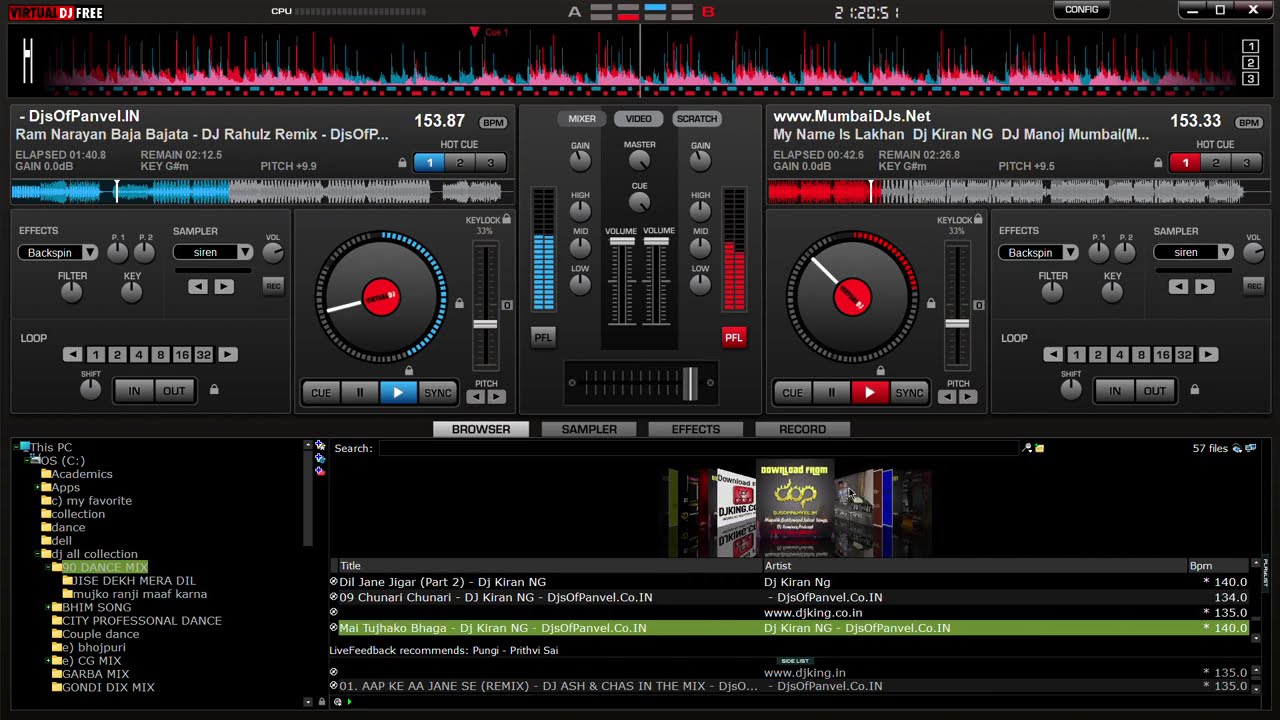Open the CONFIG settings
1280x720 pixels.
(x=1081, y=10)
